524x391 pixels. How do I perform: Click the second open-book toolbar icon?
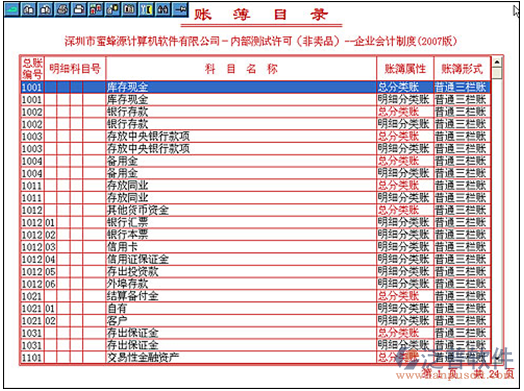coord(45,10)
